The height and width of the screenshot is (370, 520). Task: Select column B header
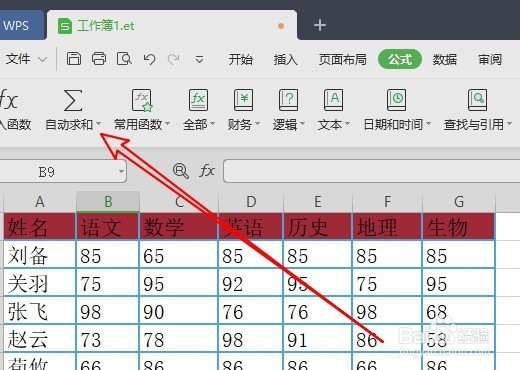coord(108,202)
